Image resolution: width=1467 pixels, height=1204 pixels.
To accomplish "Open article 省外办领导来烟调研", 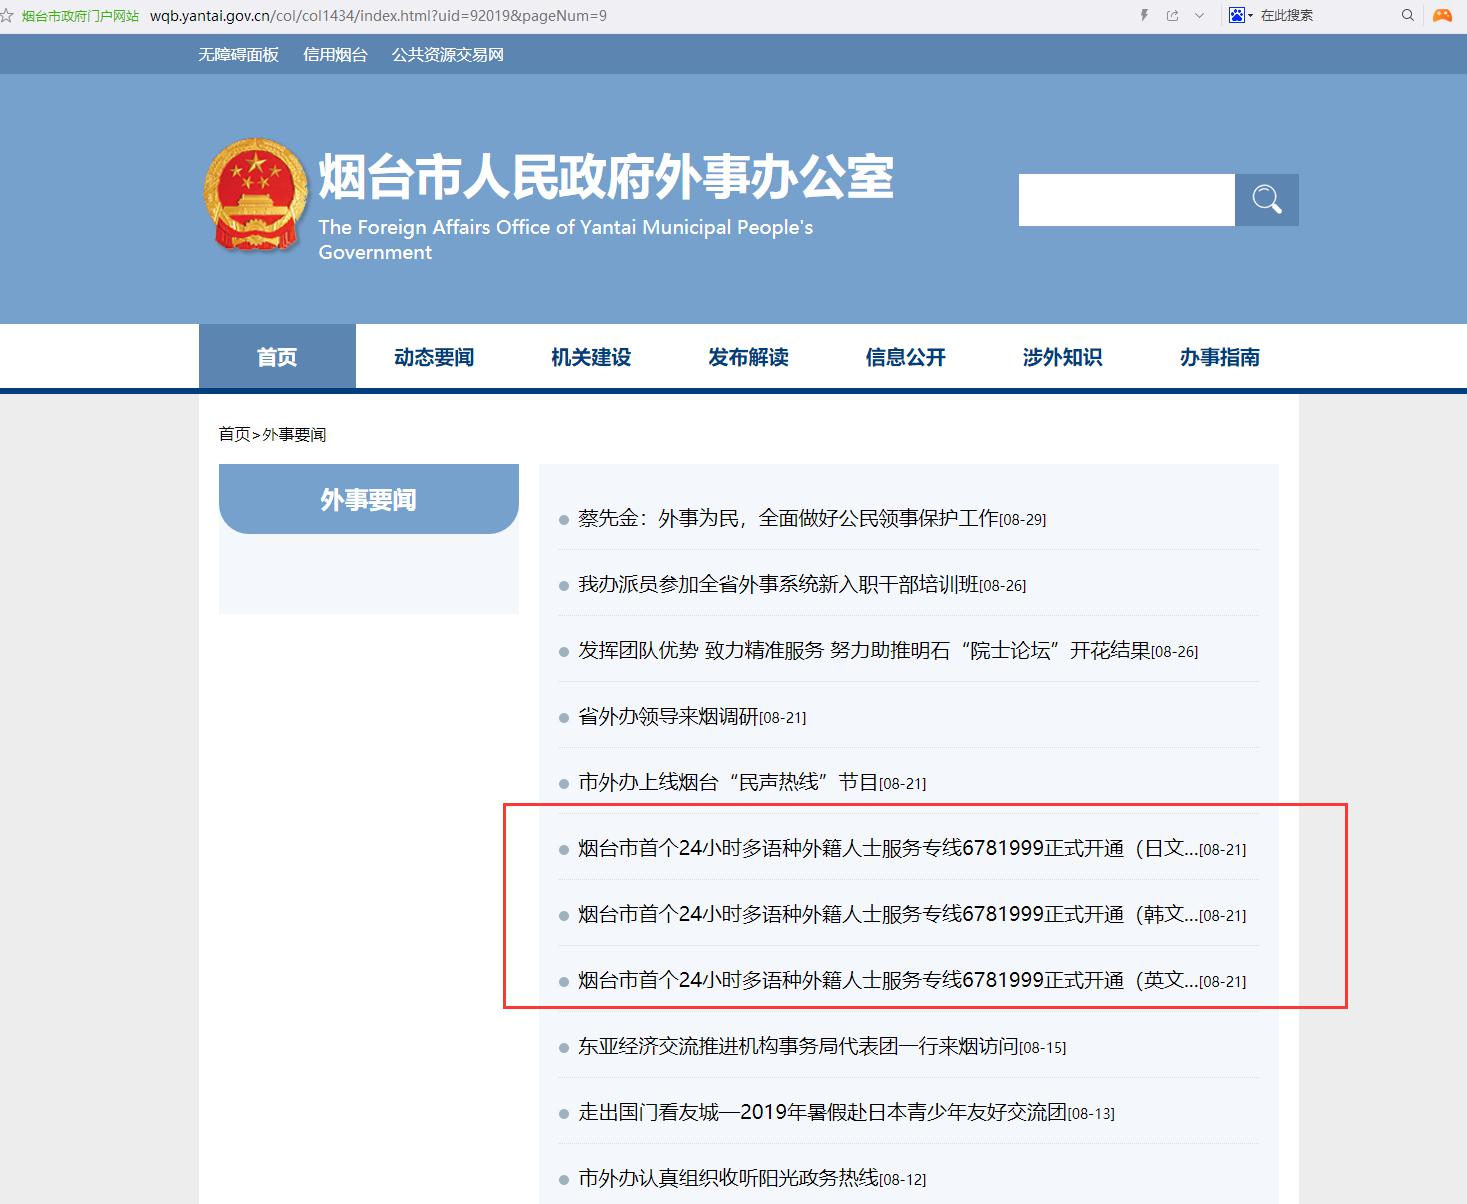I will click(668, 716).
